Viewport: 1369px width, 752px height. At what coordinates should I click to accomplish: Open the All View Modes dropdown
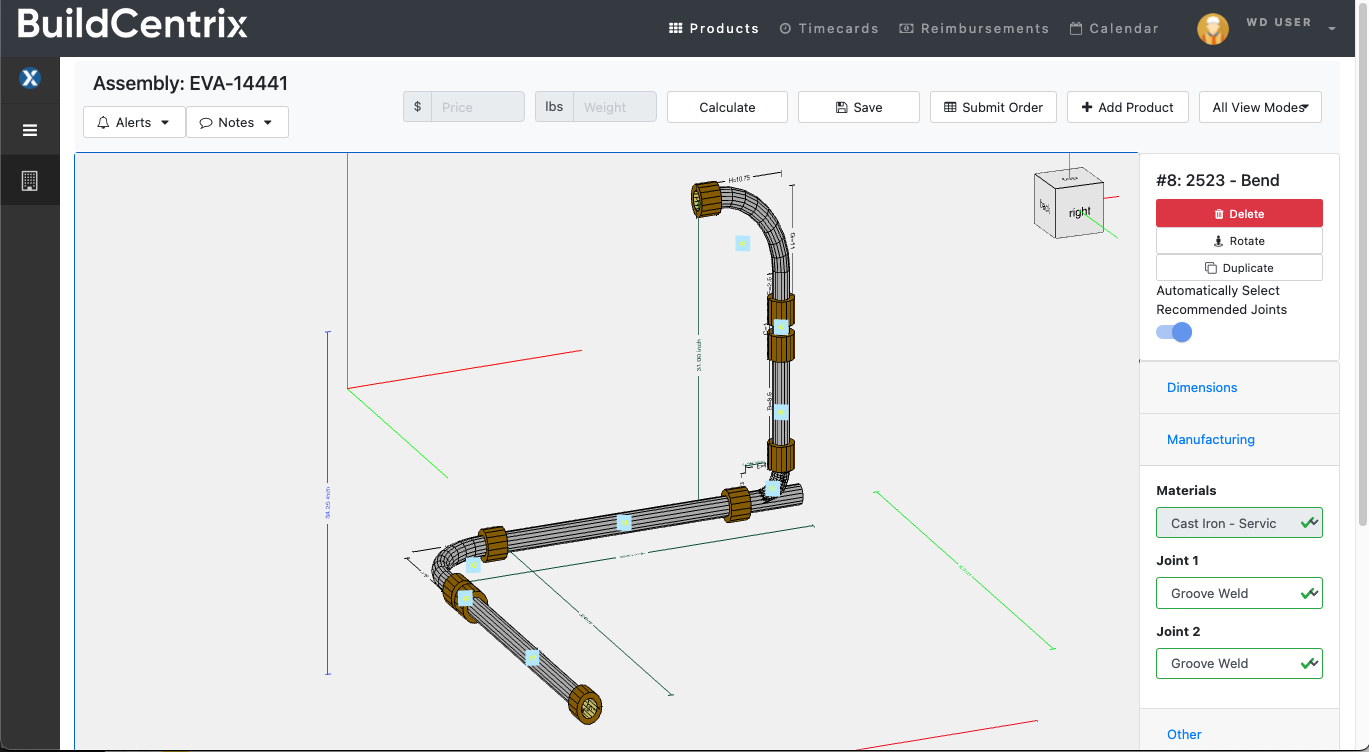pos(1260,107)
